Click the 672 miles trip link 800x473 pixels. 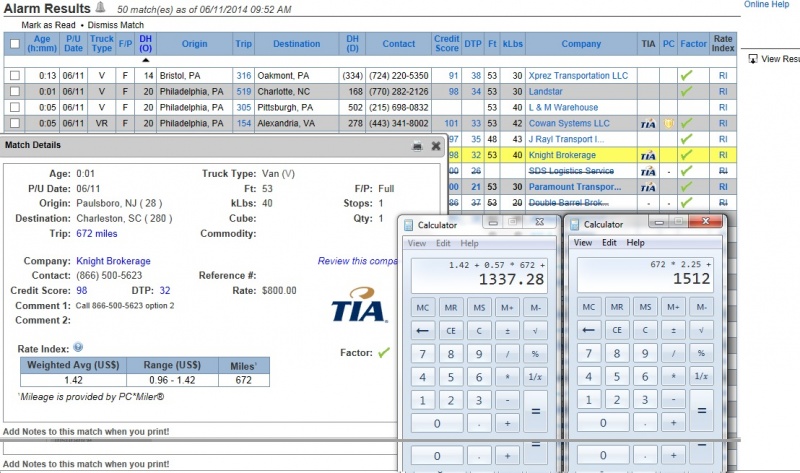pyautogui.click(x=97, y=234)
